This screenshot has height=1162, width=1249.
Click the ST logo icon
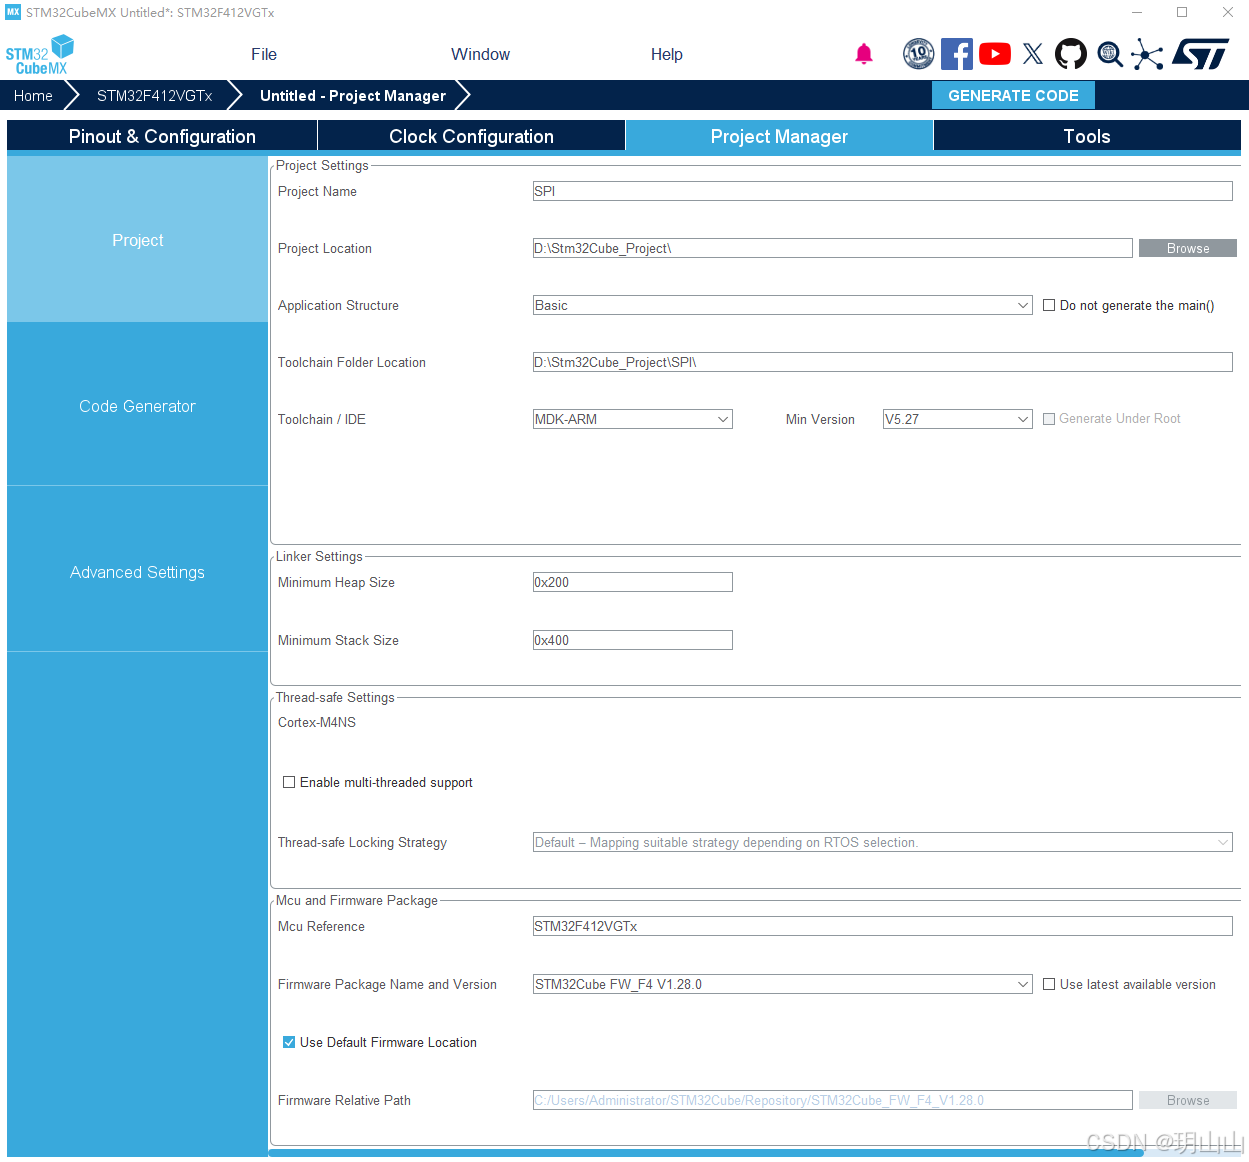(1200, 54)
